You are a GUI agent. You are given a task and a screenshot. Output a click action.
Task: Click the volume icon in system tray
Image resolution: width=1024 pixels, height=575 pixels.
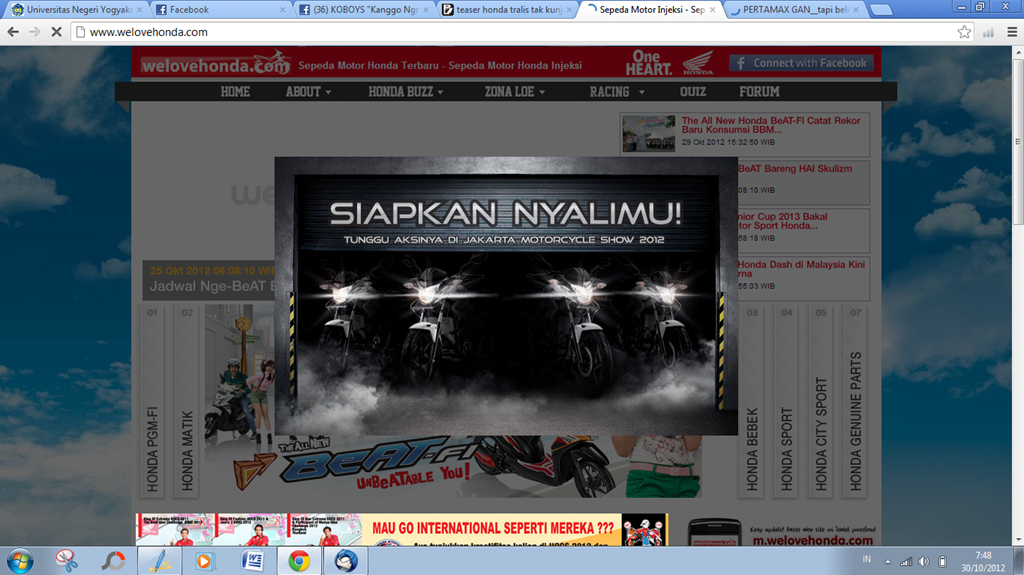(x=924, y=561)
